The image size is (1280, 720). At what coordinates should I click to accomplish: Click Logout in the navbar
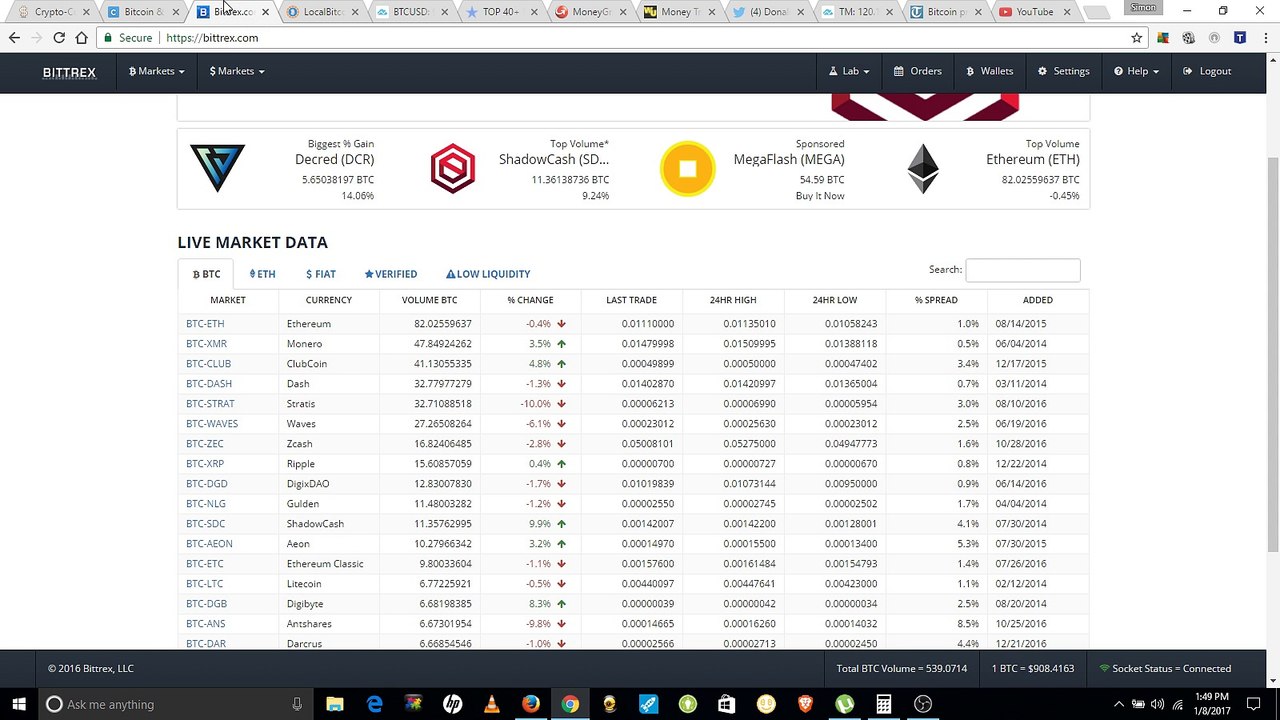coord(1207,71)
